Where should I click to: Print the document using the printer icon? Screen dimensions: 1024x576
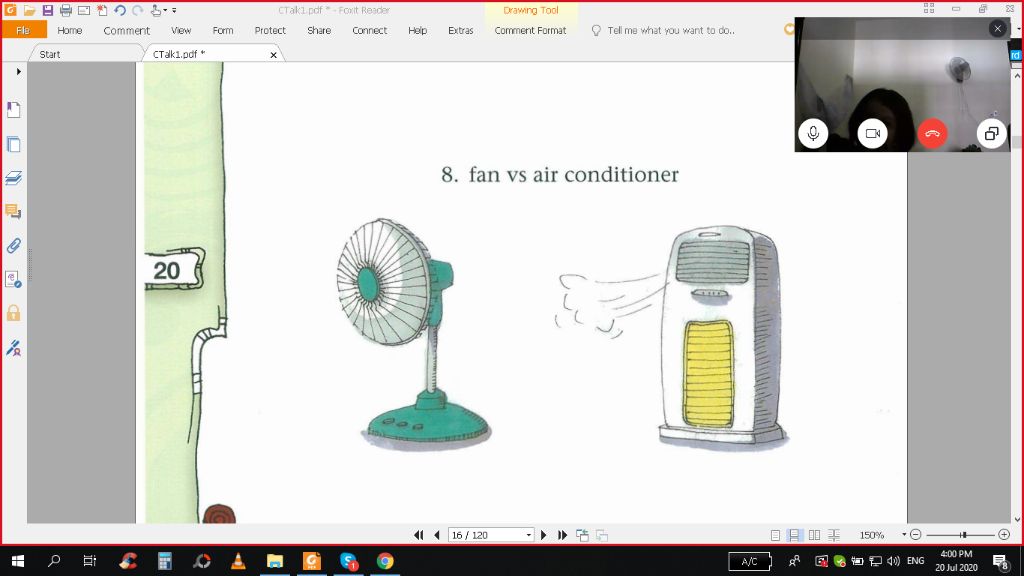click(x=65, y=10)
